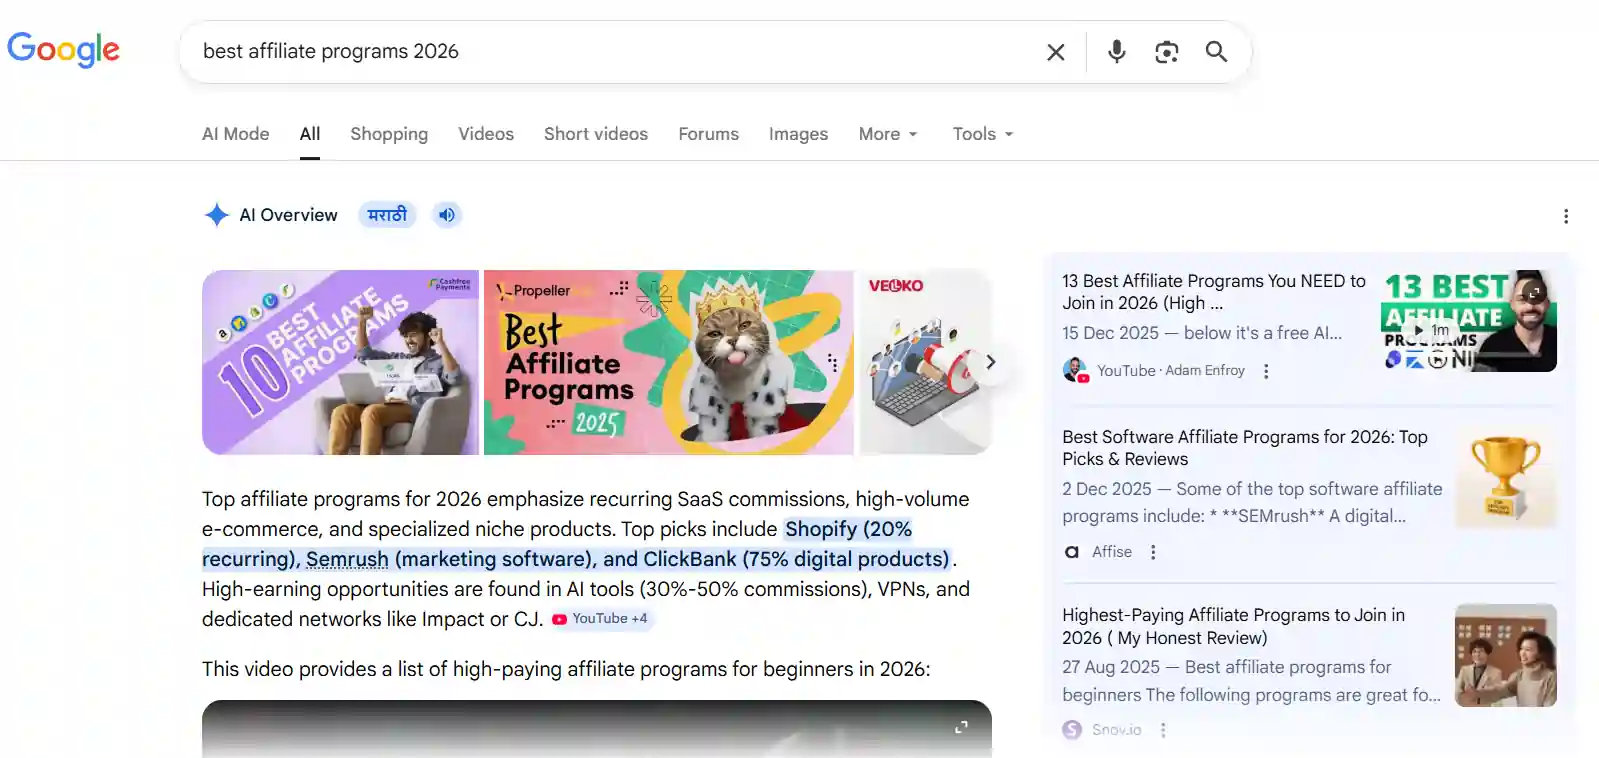The image size is (1599, 758).
Task: Open the Images tab
Action: (798, 134)
